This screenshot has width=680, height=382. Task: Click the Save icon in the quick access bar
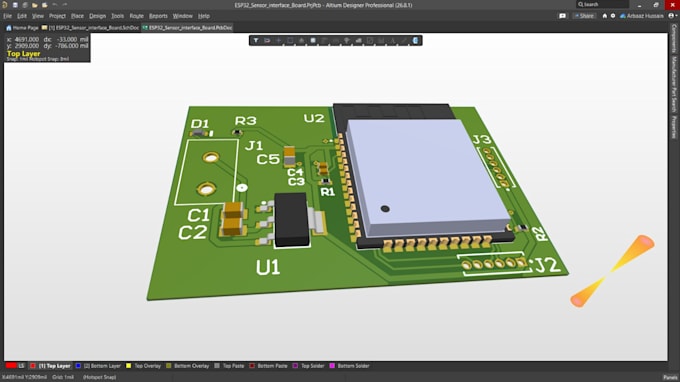click(15, 5)
